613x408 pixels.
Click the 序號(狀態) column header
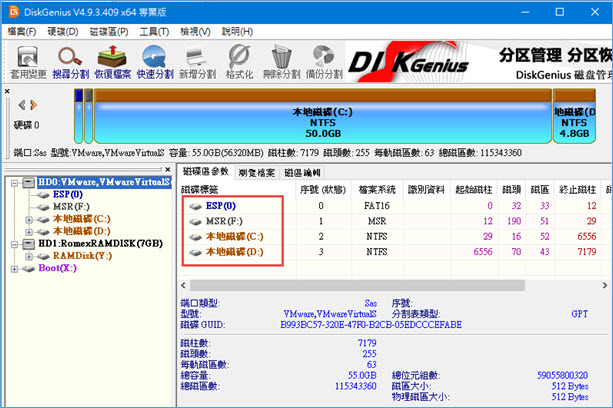coord(323,190)
